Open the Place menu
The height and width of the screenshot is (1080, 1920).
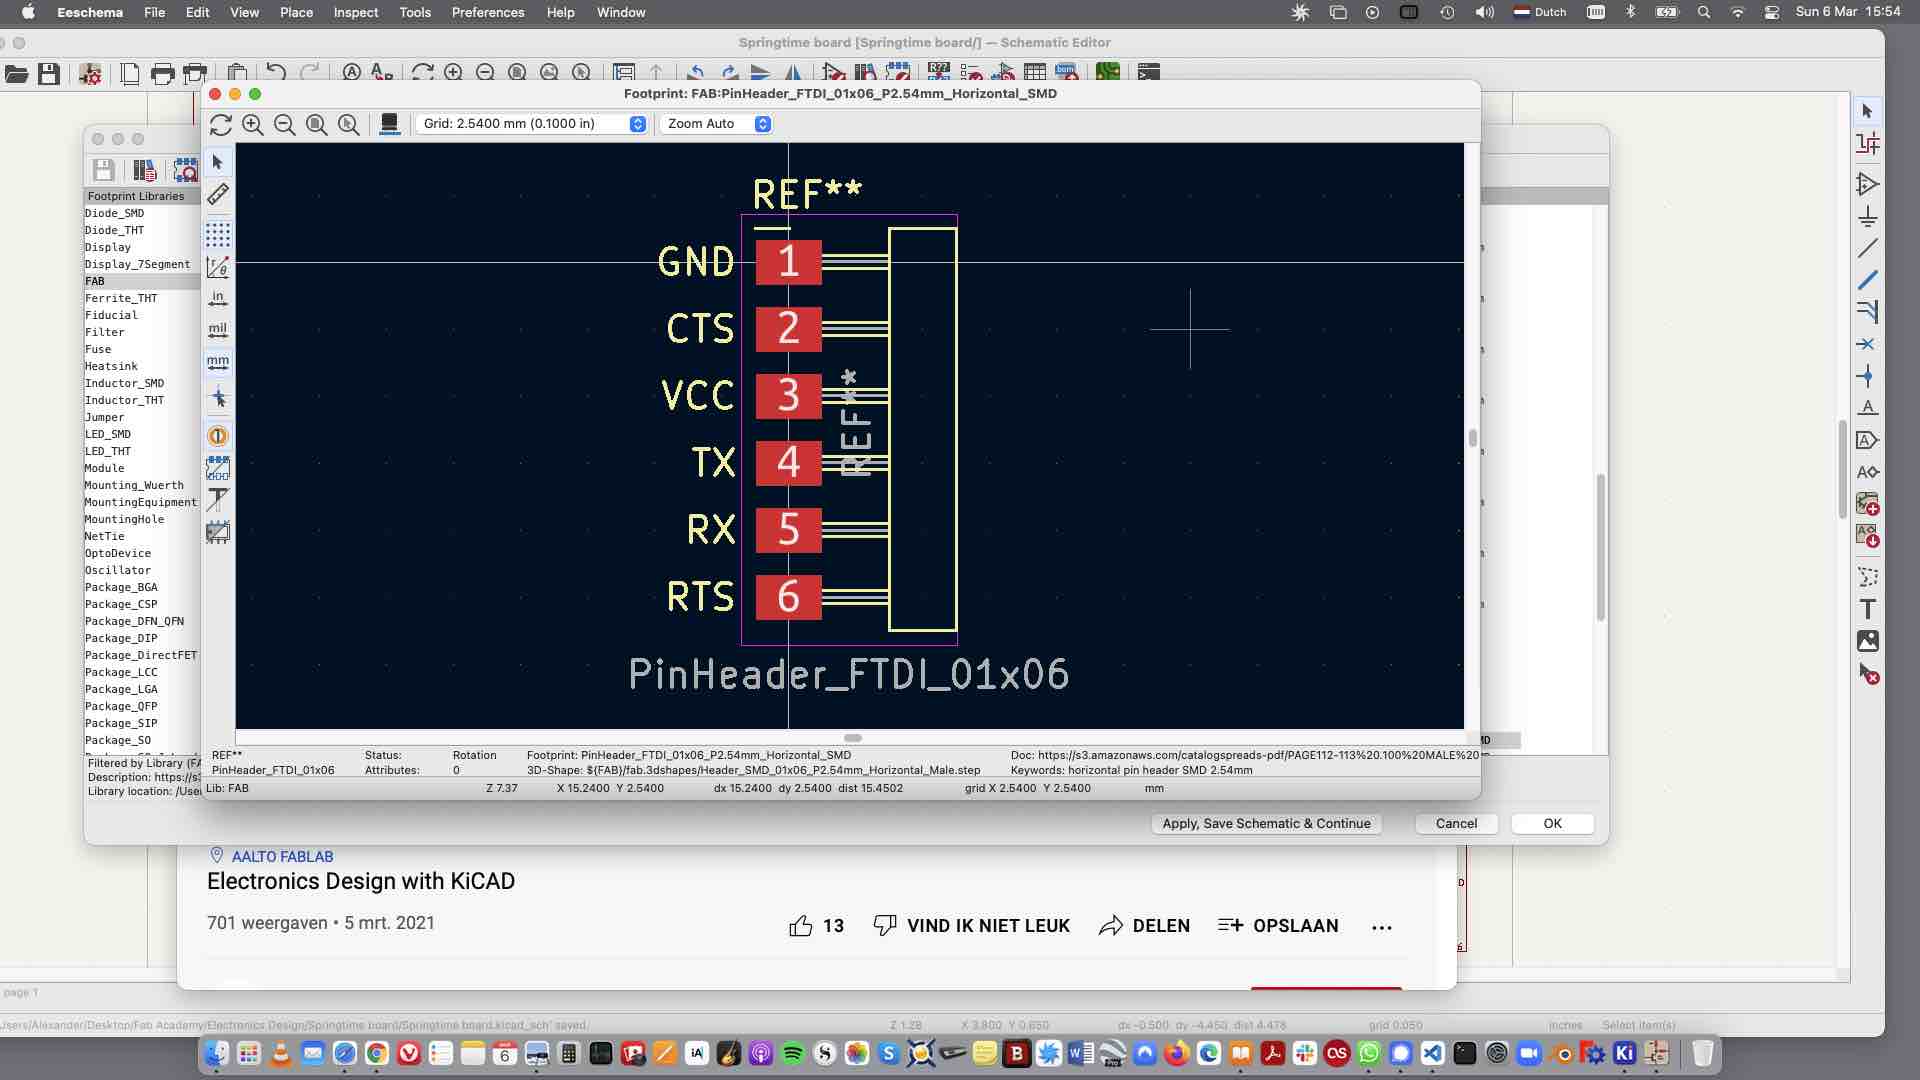click(297, 12)
